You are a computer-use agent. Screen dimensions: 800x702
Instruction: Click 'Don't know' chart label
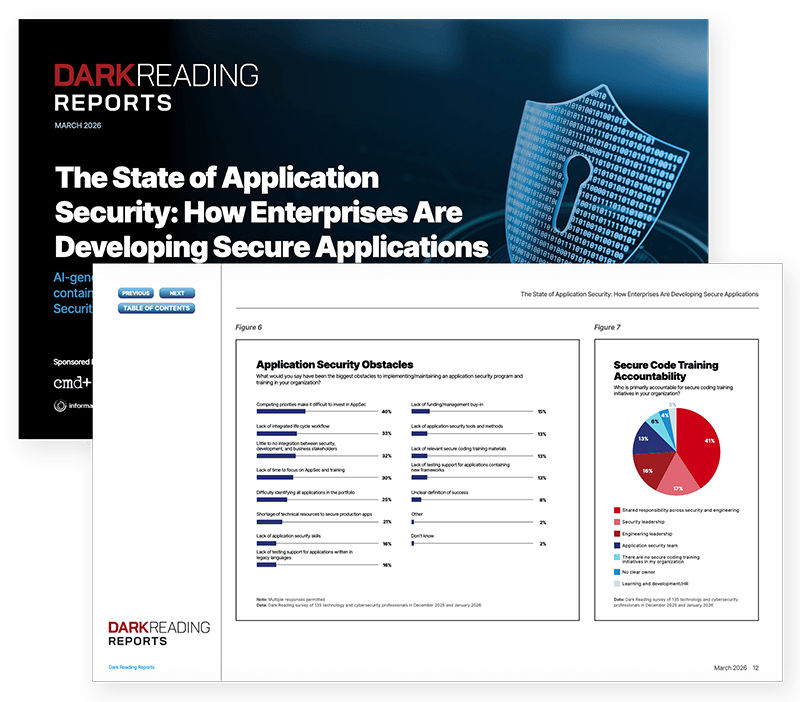422,536
